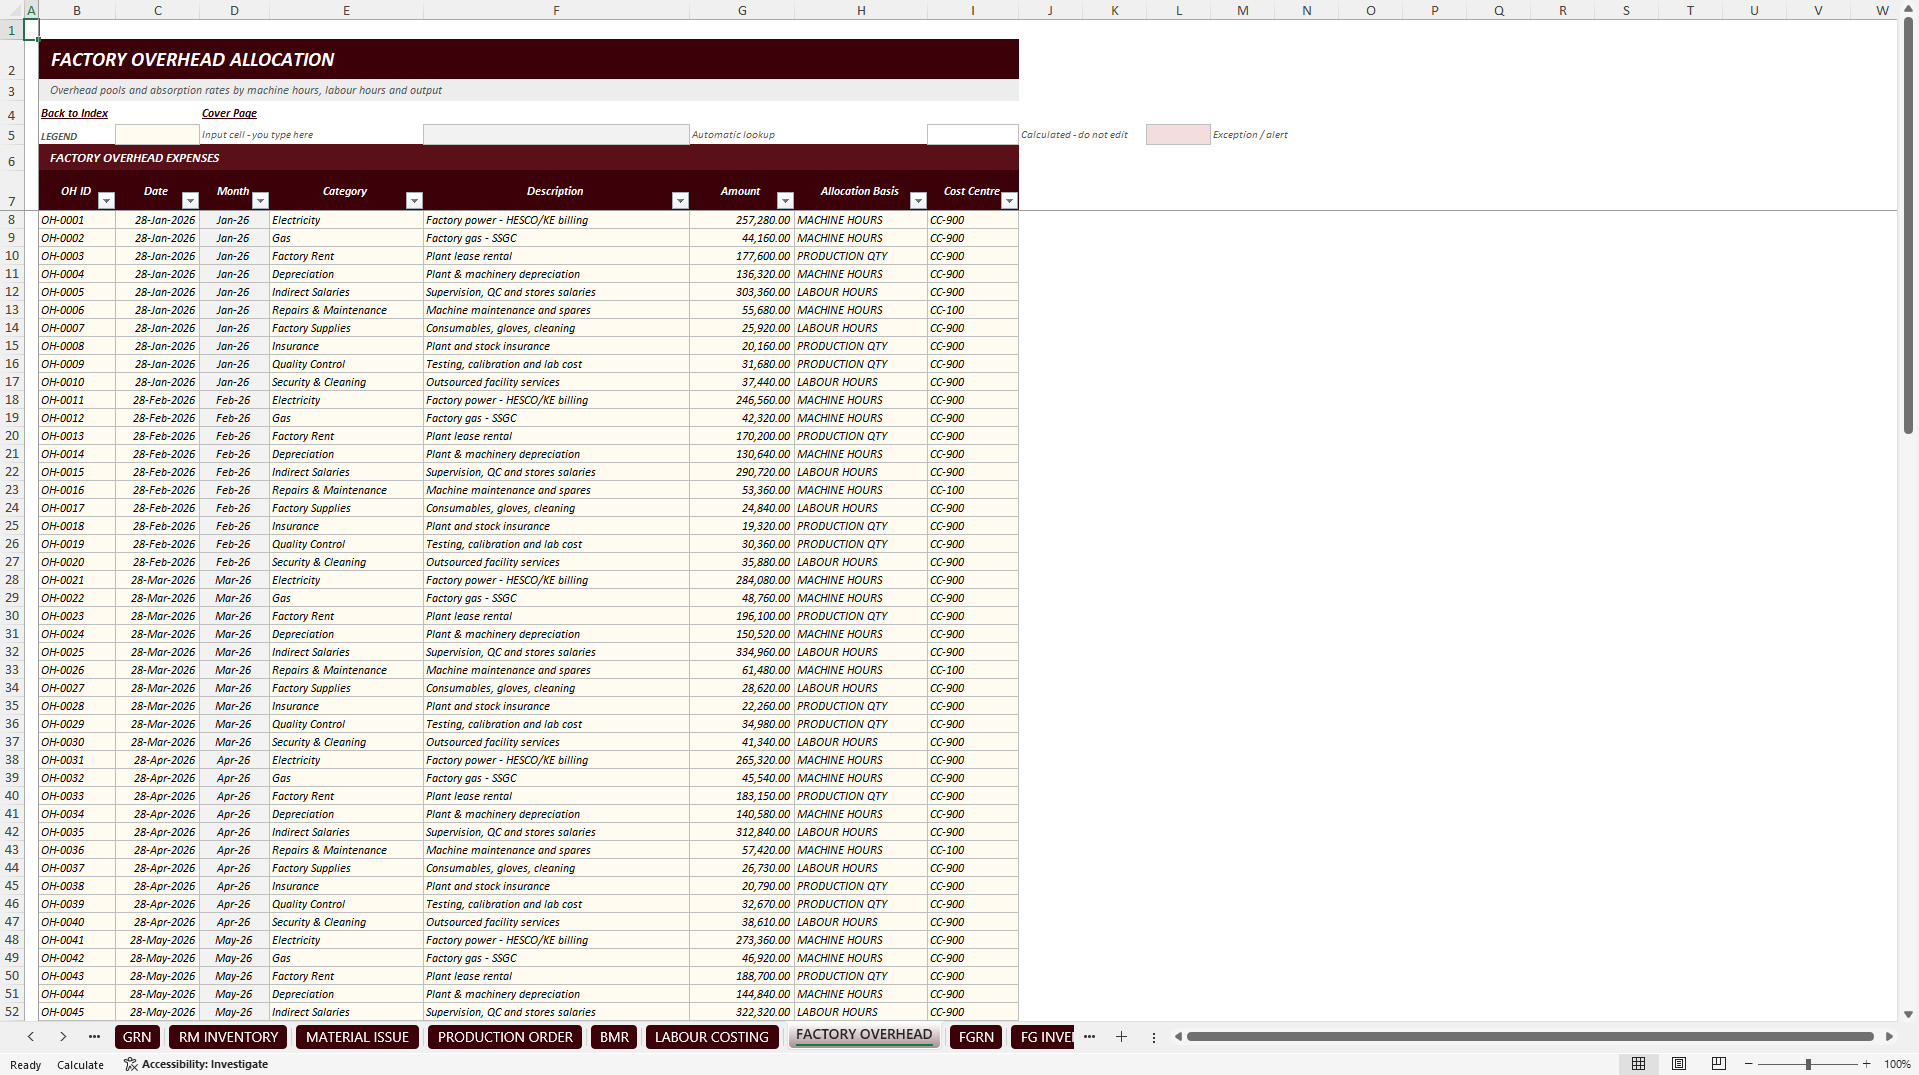Open the Allocation Basis filter dropdown

918,201
